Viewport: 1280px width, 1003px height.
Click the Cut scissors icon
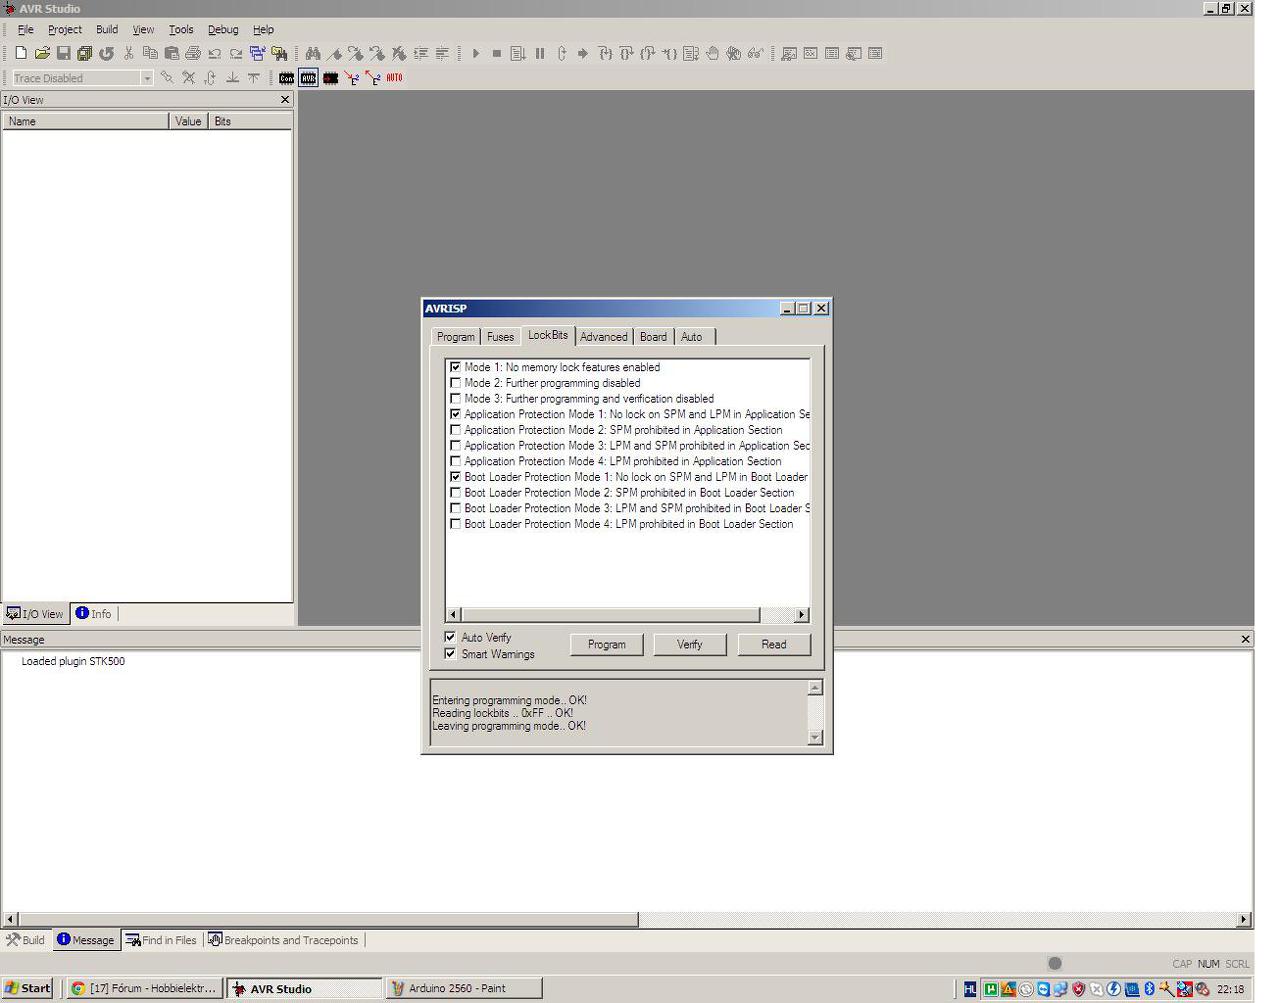(x=129, y=53)
